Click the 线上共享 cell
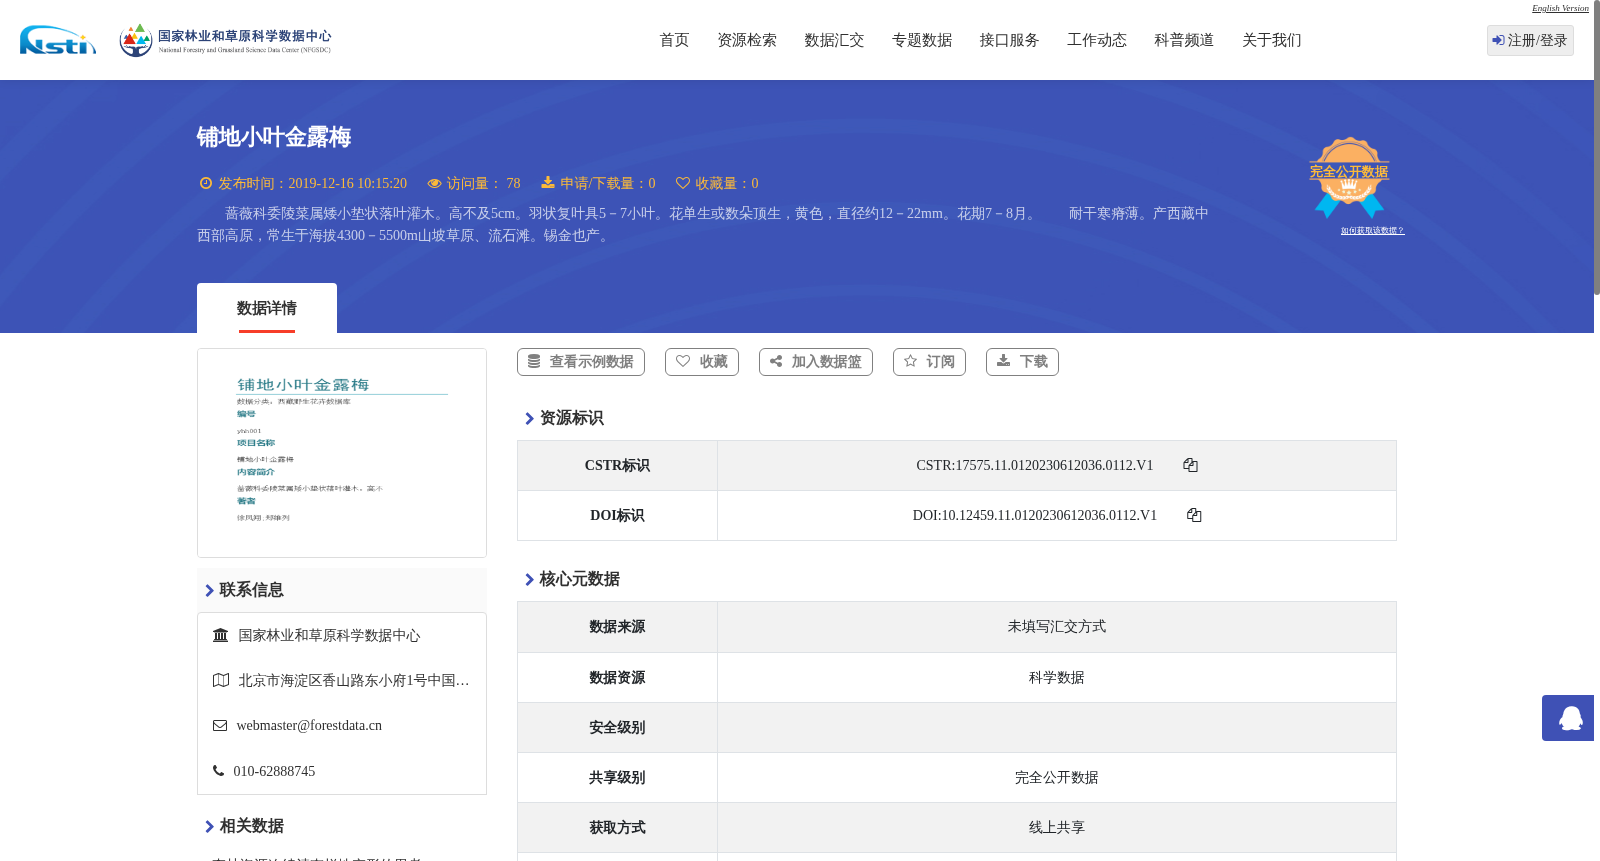The width and height of the screenshot is (1600, 861). [1057, 827]
